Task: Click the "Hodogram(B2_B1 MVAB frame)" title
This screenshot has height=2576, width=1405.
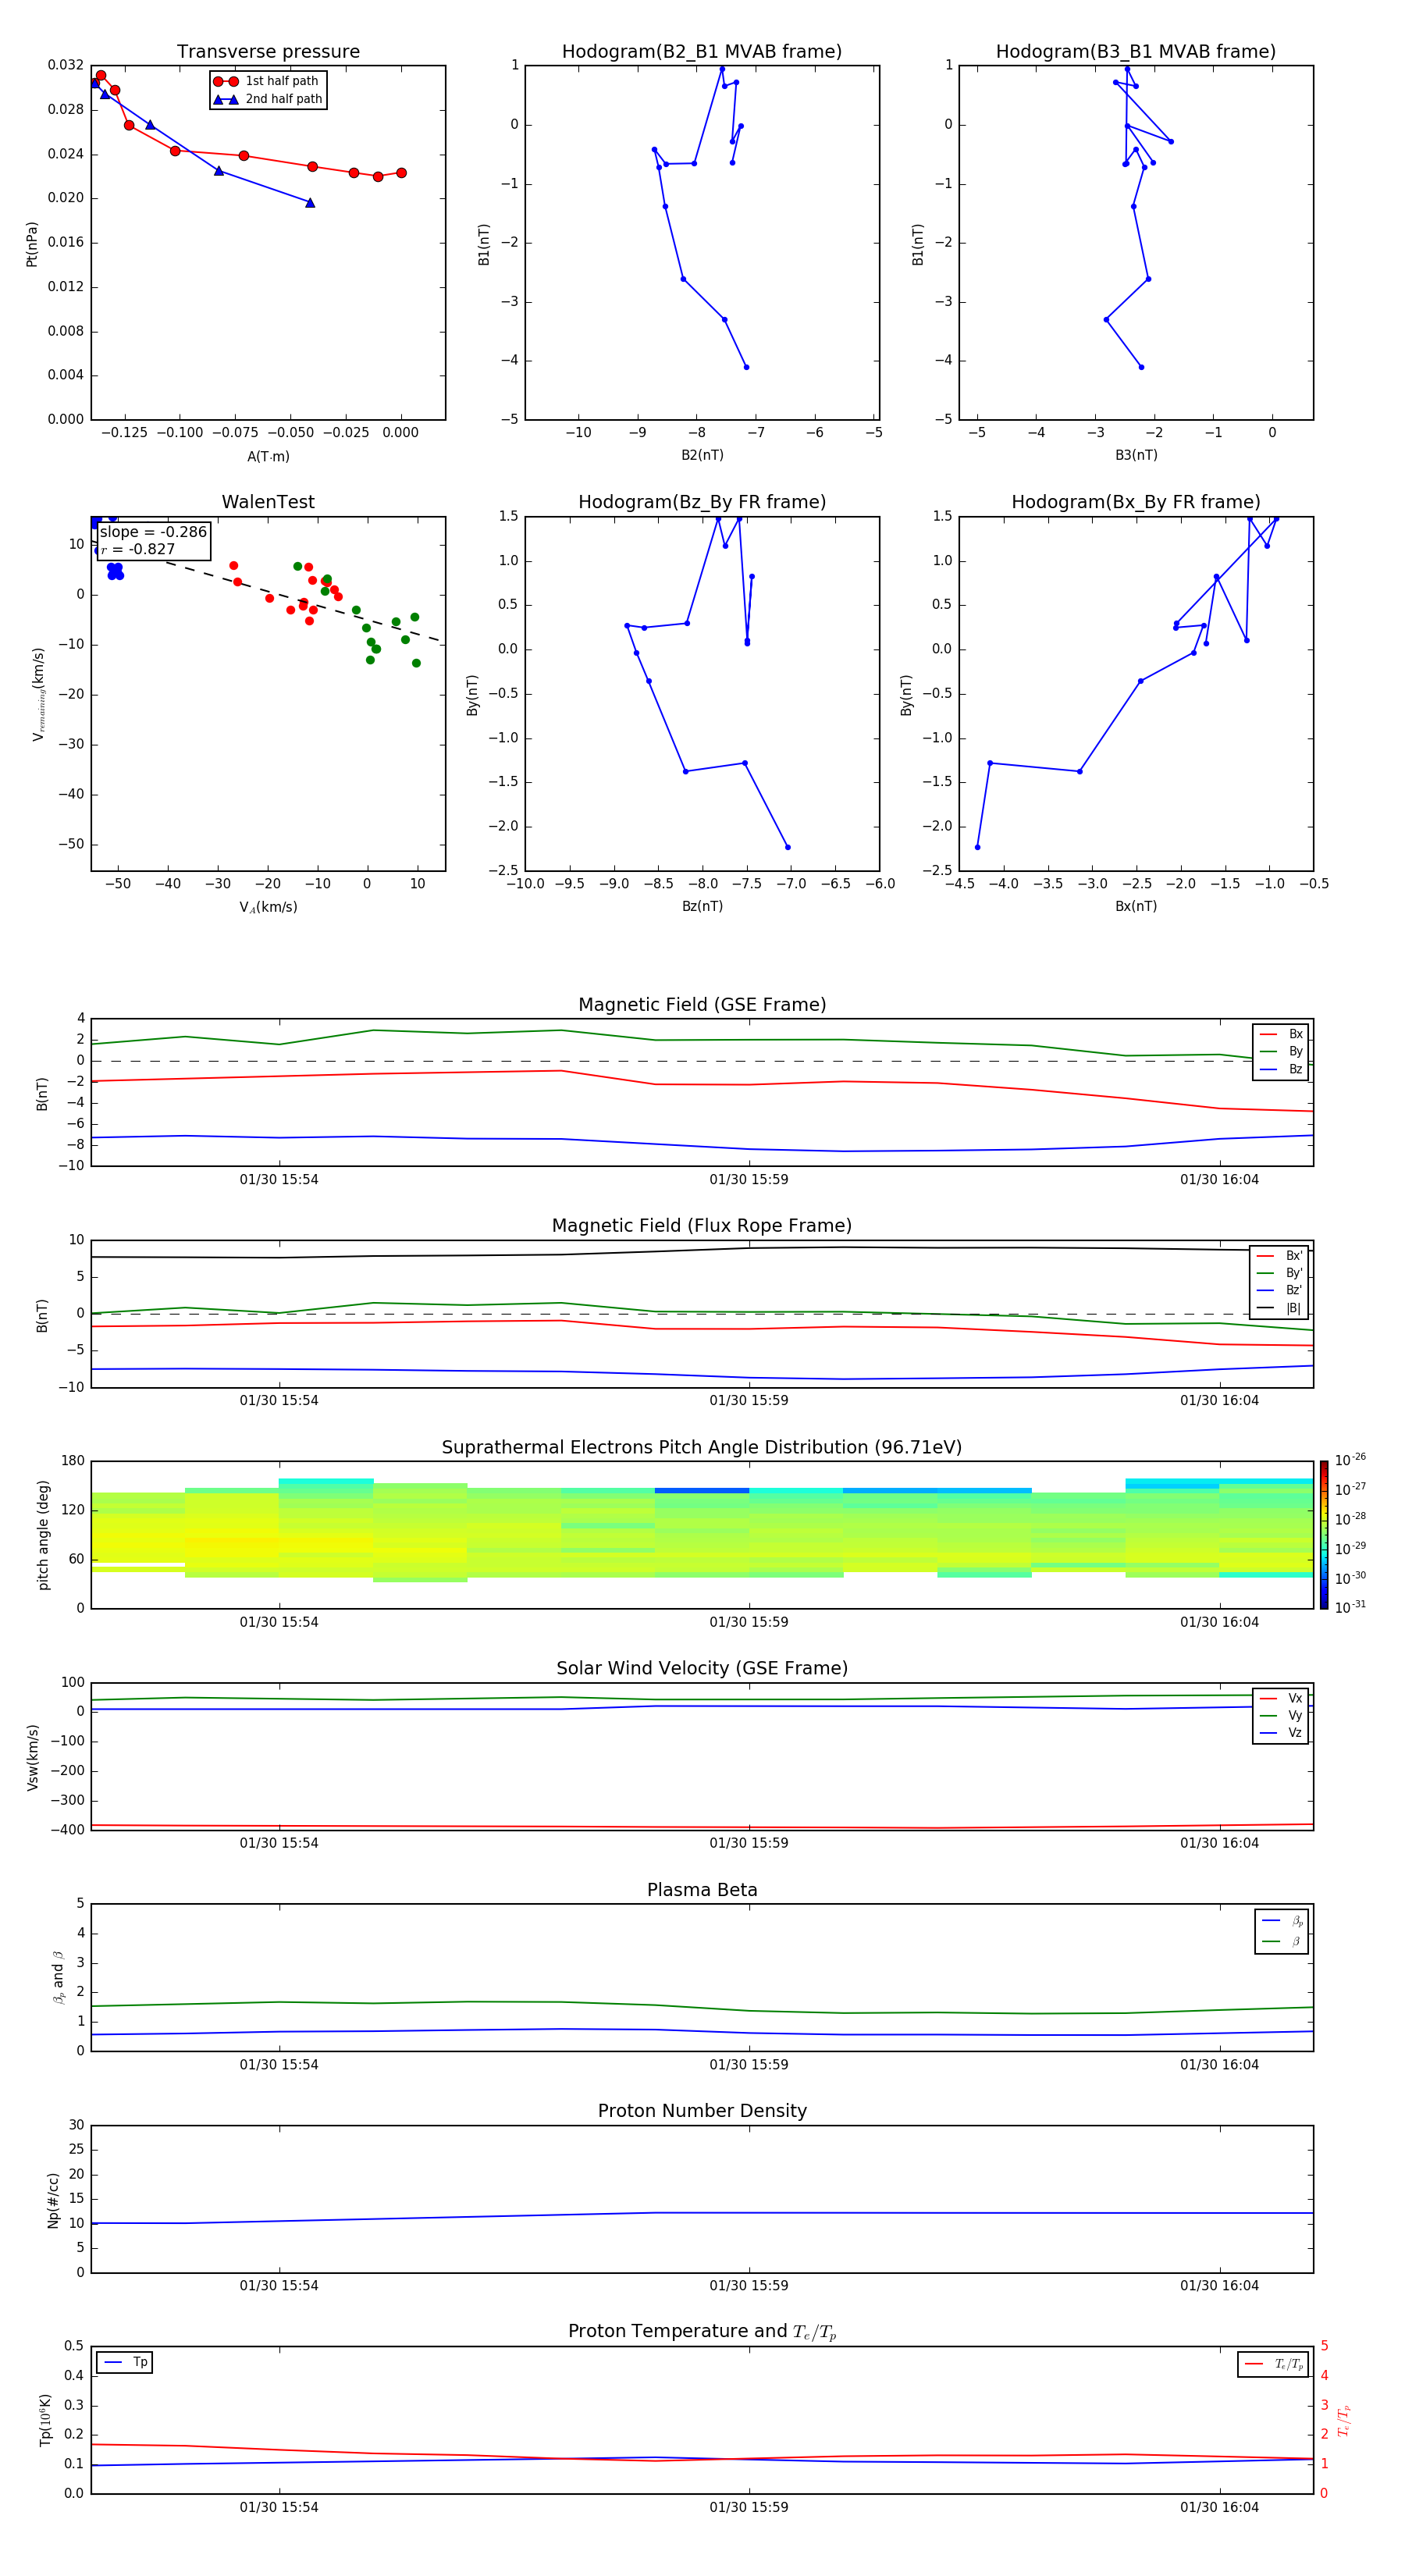Action: coord(702,52)
